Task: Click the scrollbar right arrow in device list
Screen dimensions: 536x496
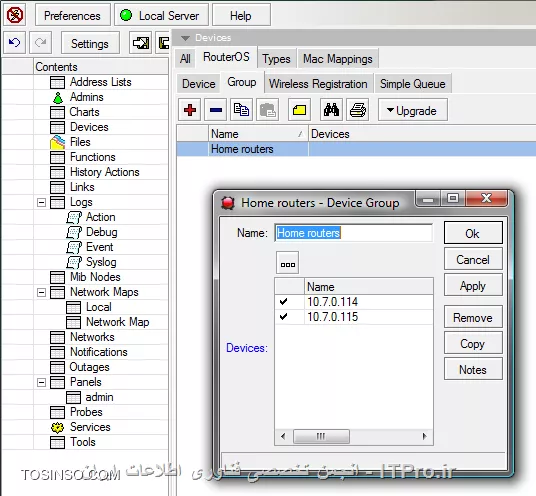Action: pos(425,437)
